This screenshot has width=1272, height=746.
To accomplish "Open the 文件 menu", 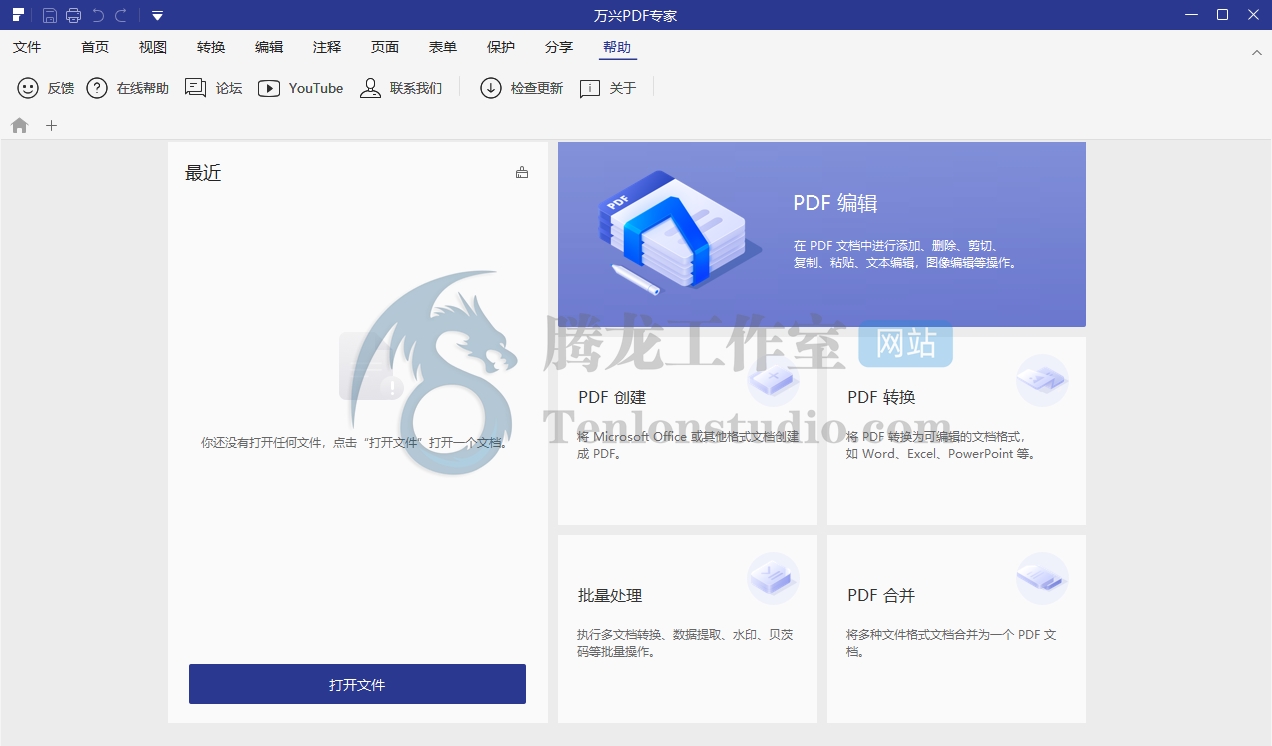I will [27, 47].
